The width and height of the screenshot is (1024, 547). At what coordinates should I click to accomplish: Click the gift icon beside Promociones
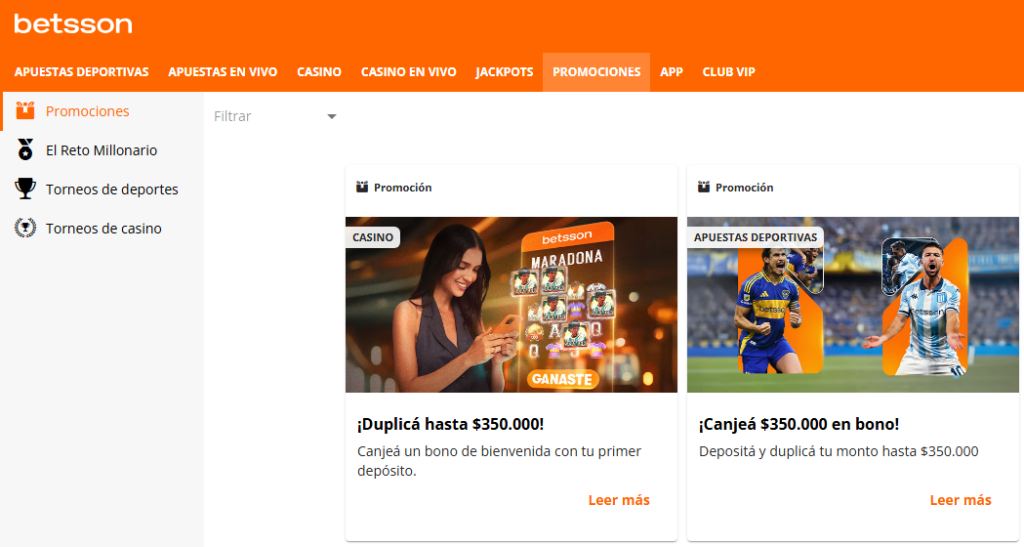click(25, 111)
